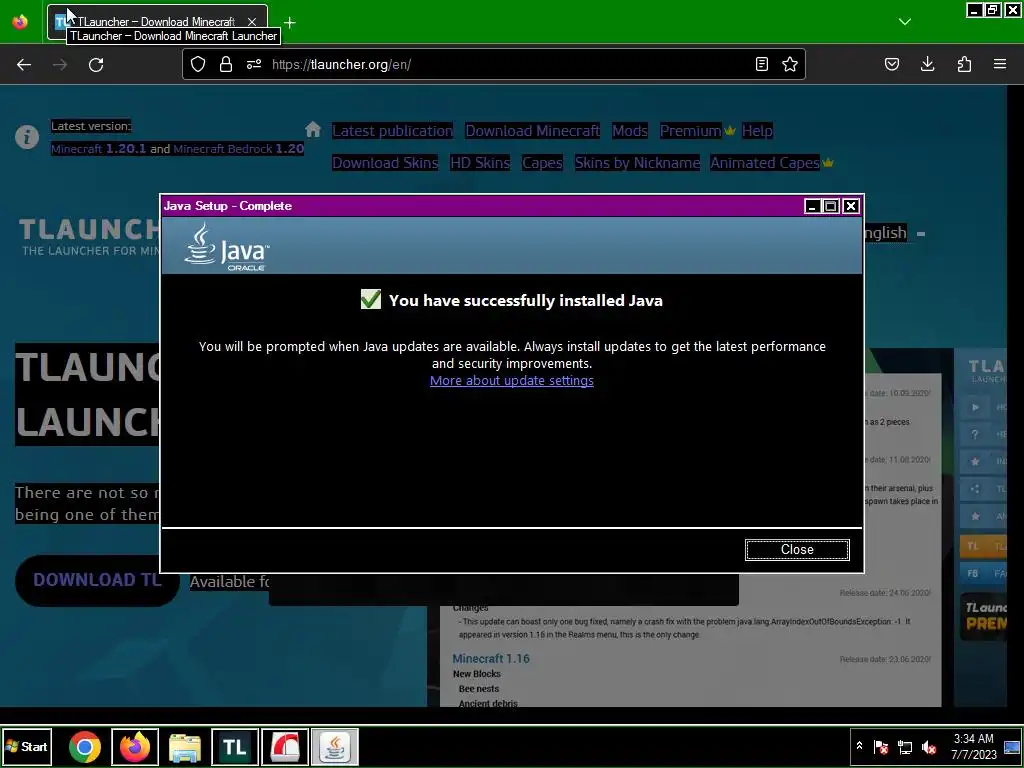Click the DOWNLOAD TL button
This screenshot has width=1024, height=768.
[x=97, y=580]
